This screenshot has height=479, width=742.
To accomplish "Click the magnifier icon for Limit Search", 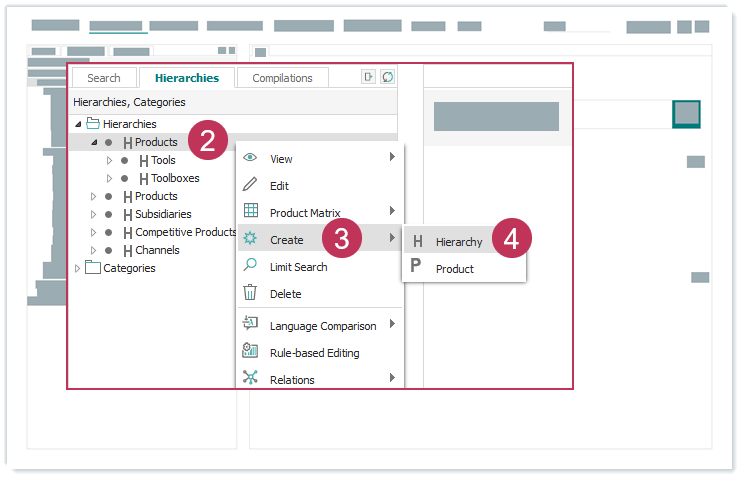I will [x=250, y=266].
